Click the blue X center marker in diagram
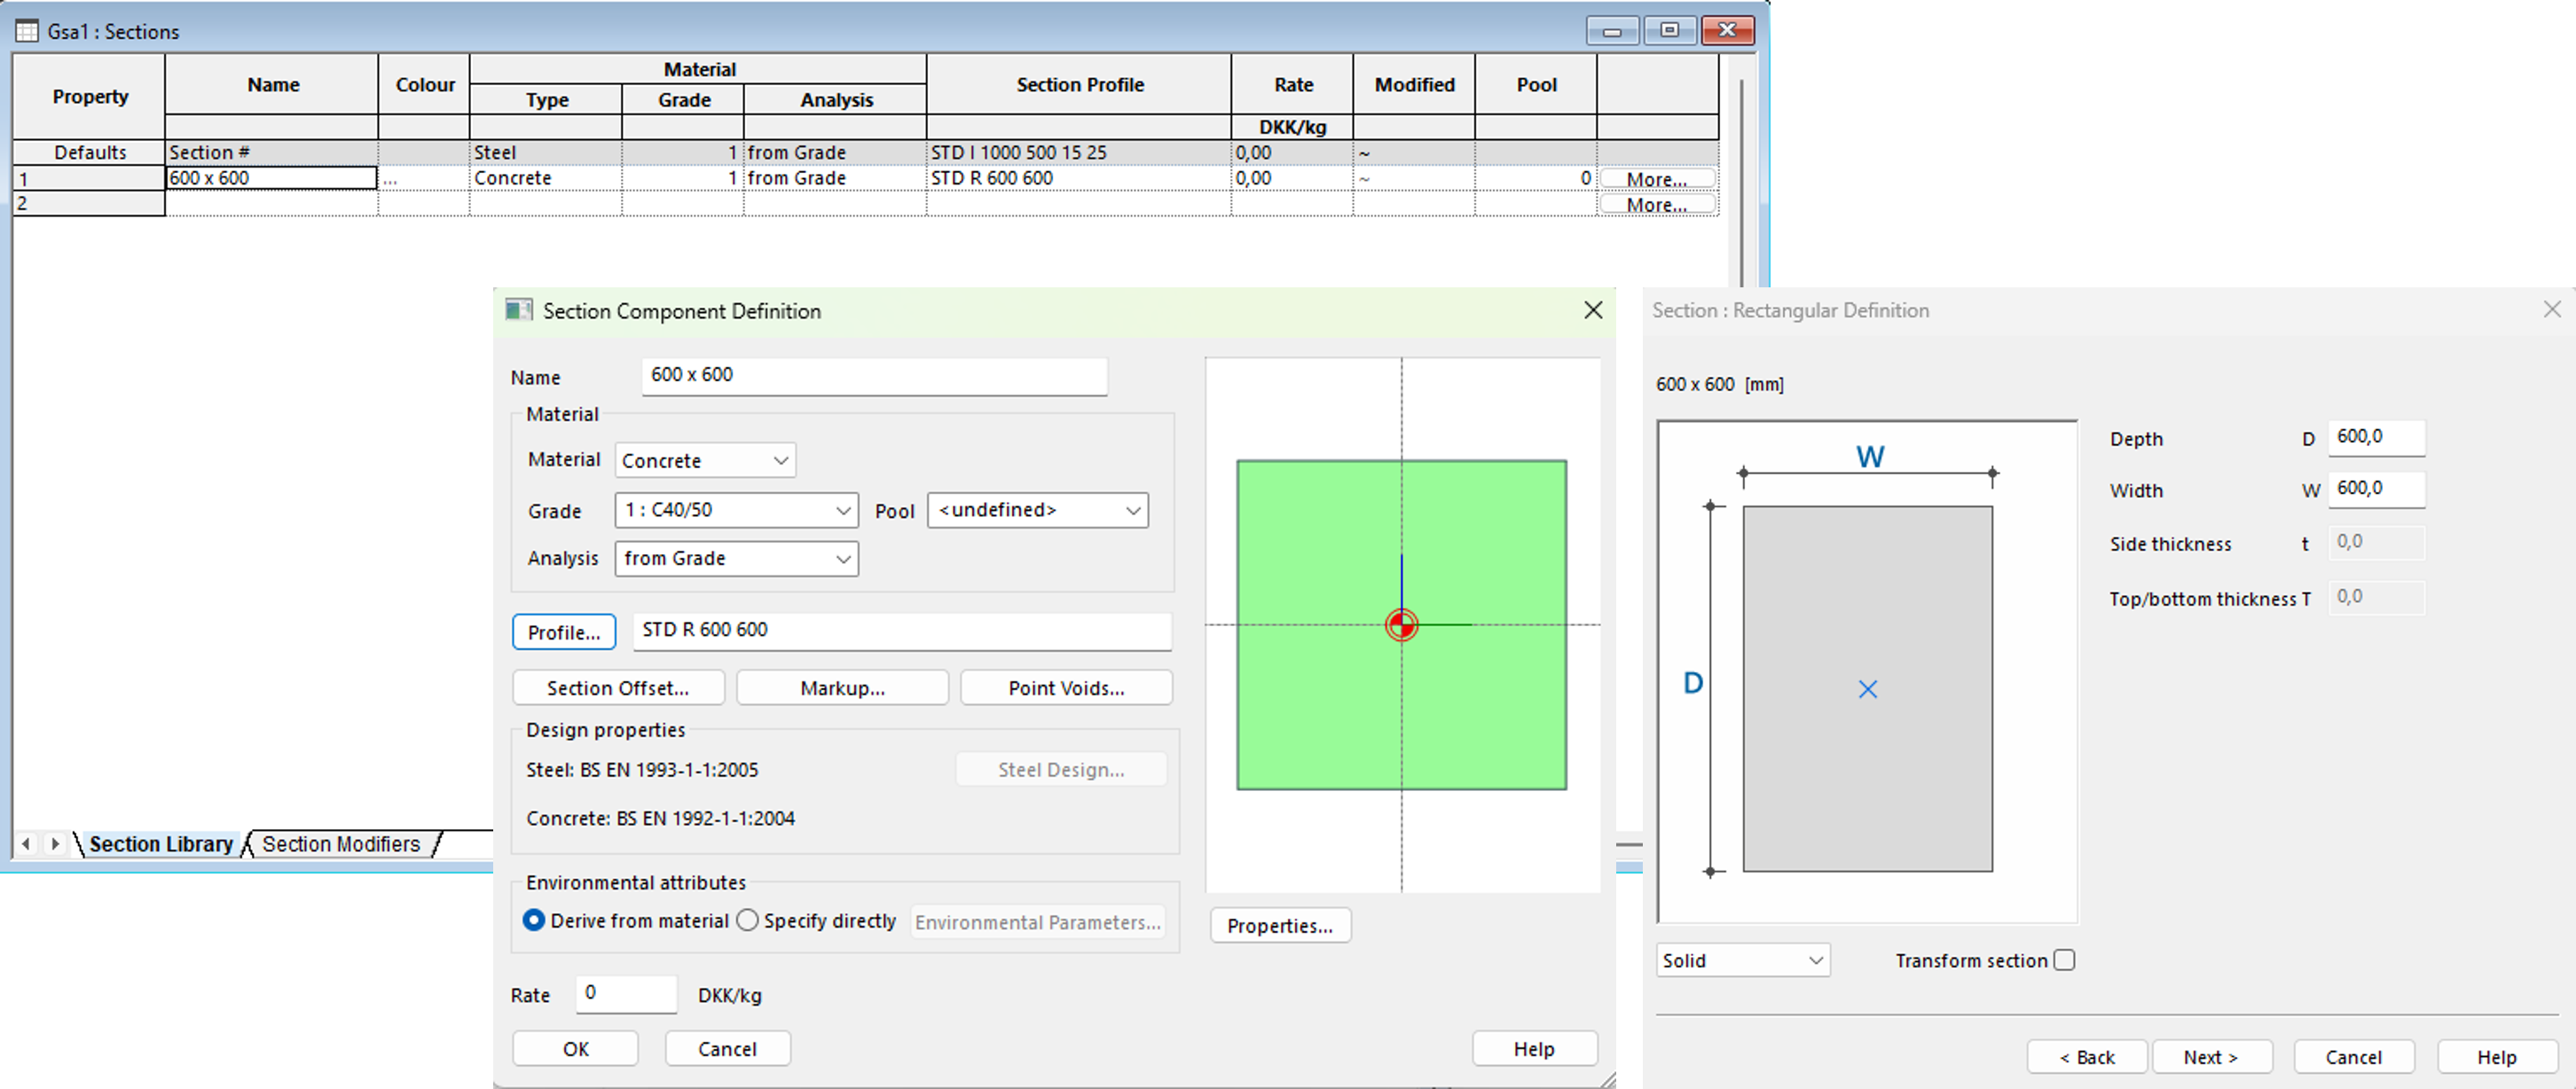This screenshot has width=2576, height=1089. 1867,689
